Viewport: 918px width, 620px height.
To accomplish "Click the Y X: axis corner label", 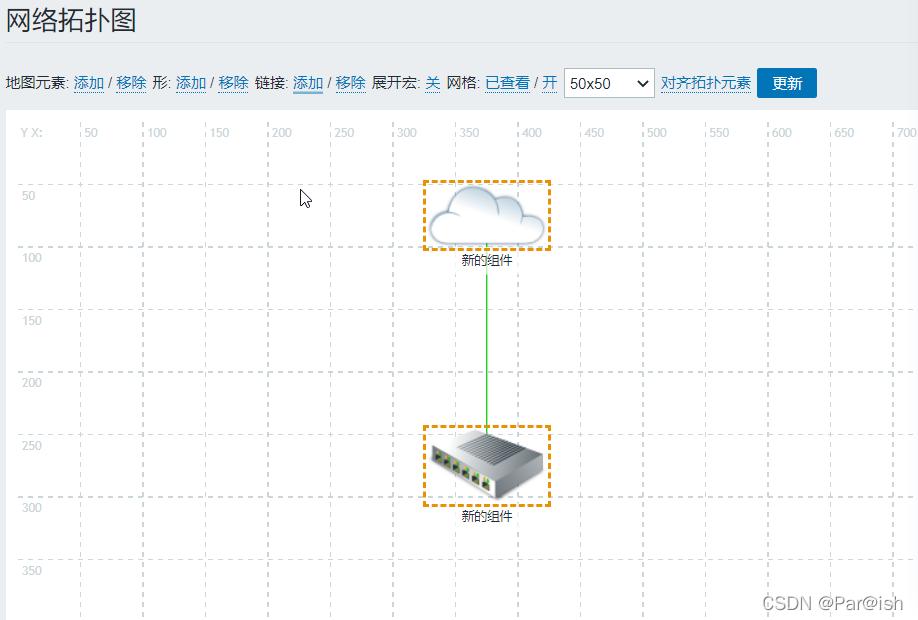I will (x=32, y=133).
